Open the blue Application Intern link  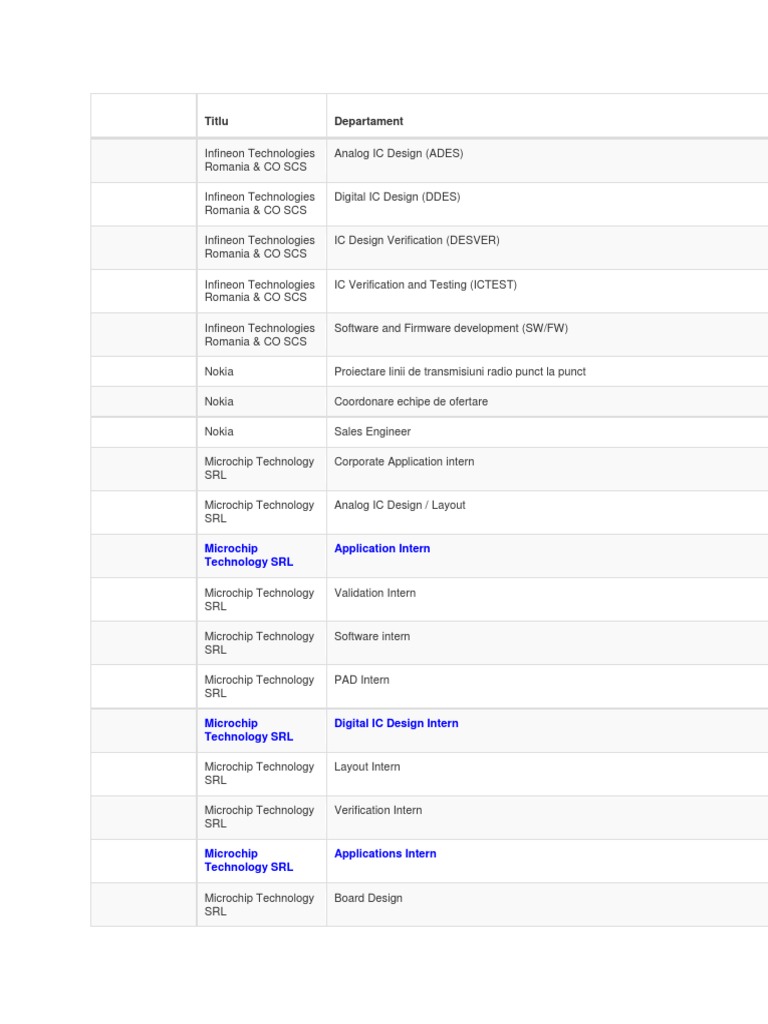pyautogui.click(x=382, y=549)
